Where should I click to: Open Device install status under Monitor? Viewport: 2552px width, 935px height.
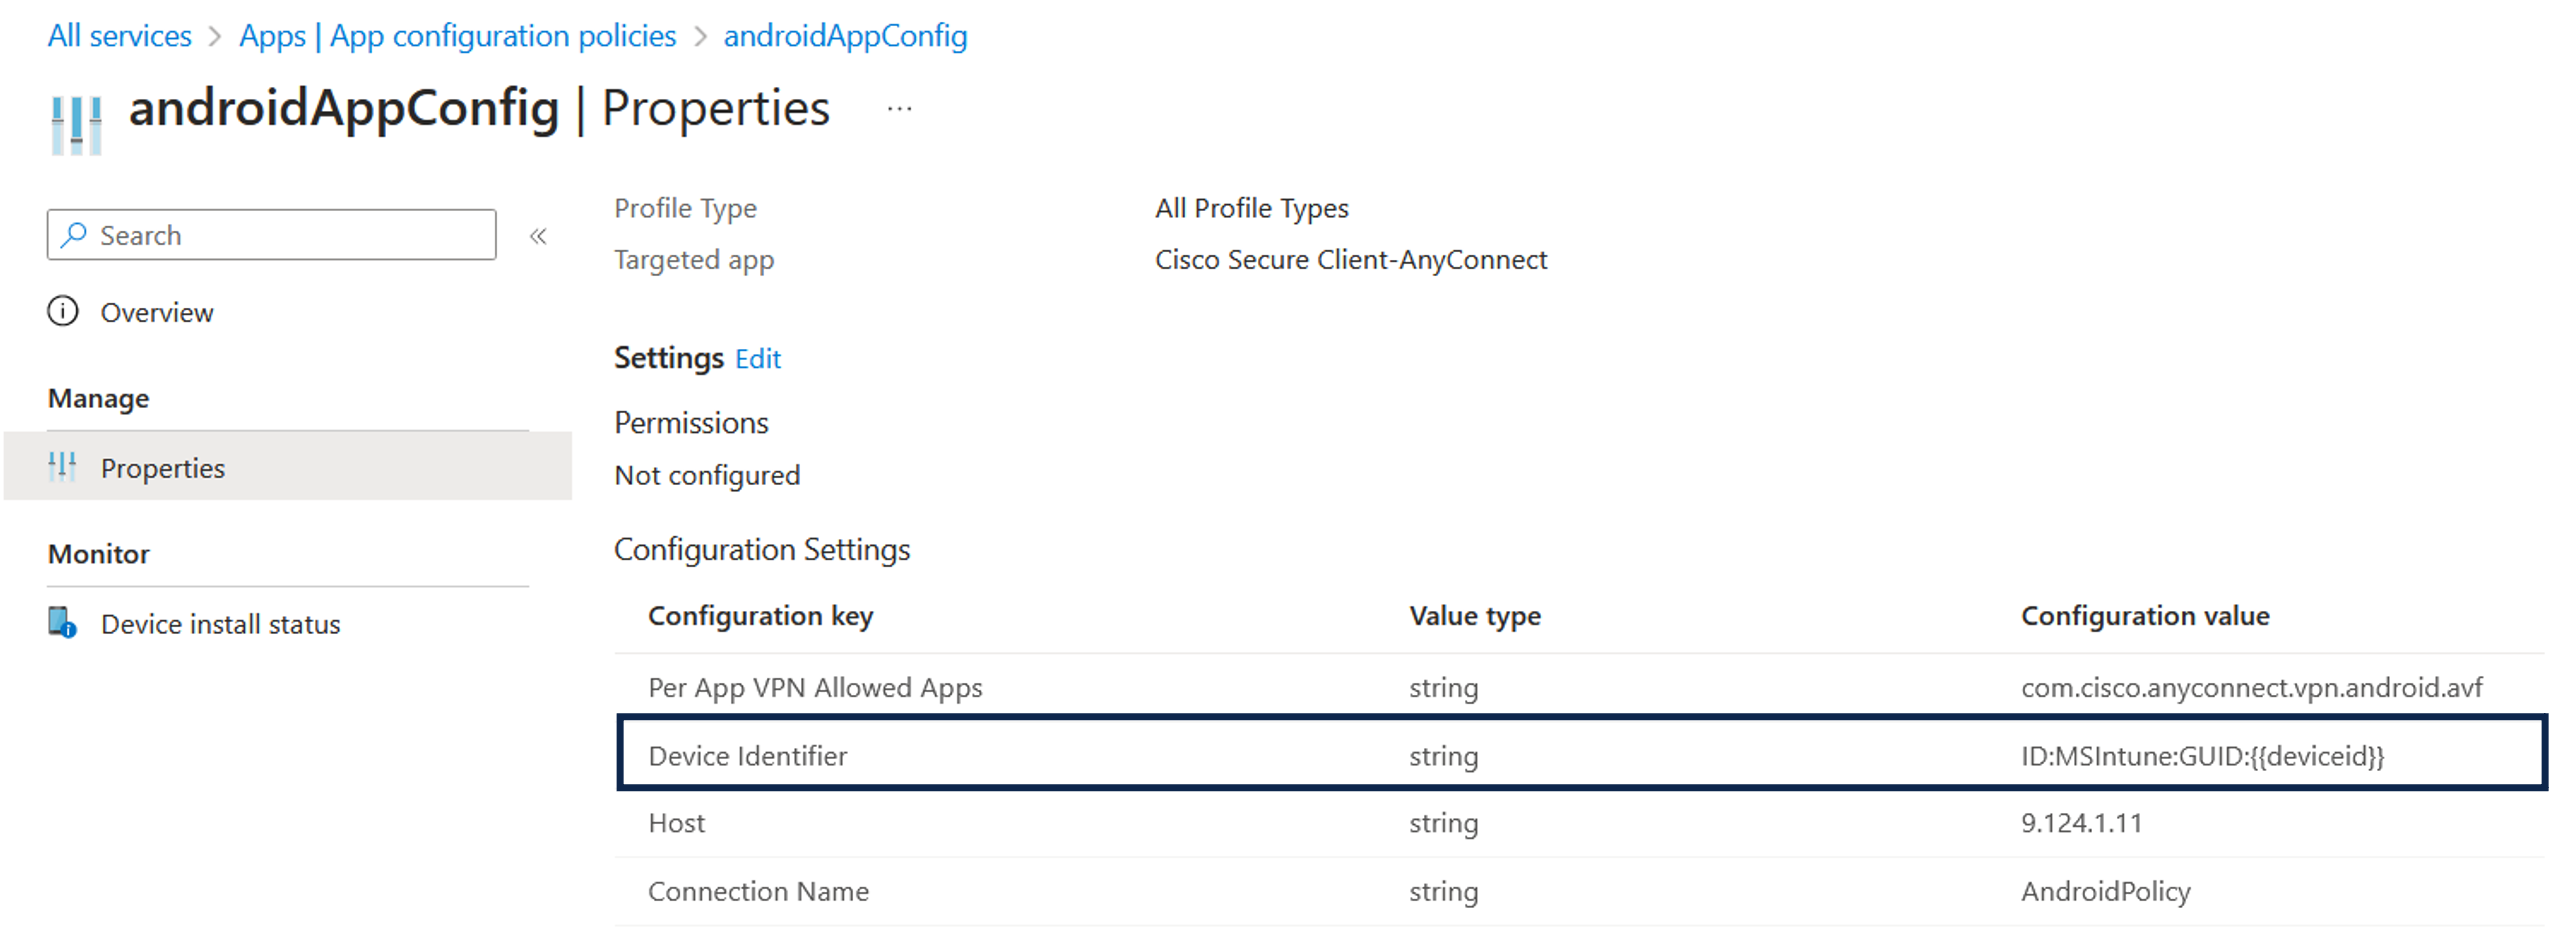pyautogui.click(x=221, y=623)
